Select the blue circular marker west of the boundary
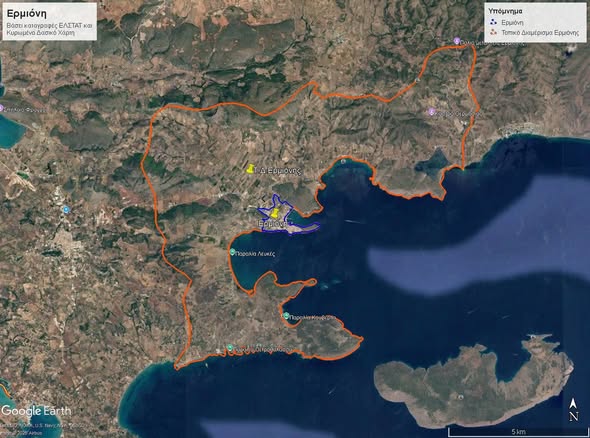The image size is (590, 438). click(x=67, y=209)
